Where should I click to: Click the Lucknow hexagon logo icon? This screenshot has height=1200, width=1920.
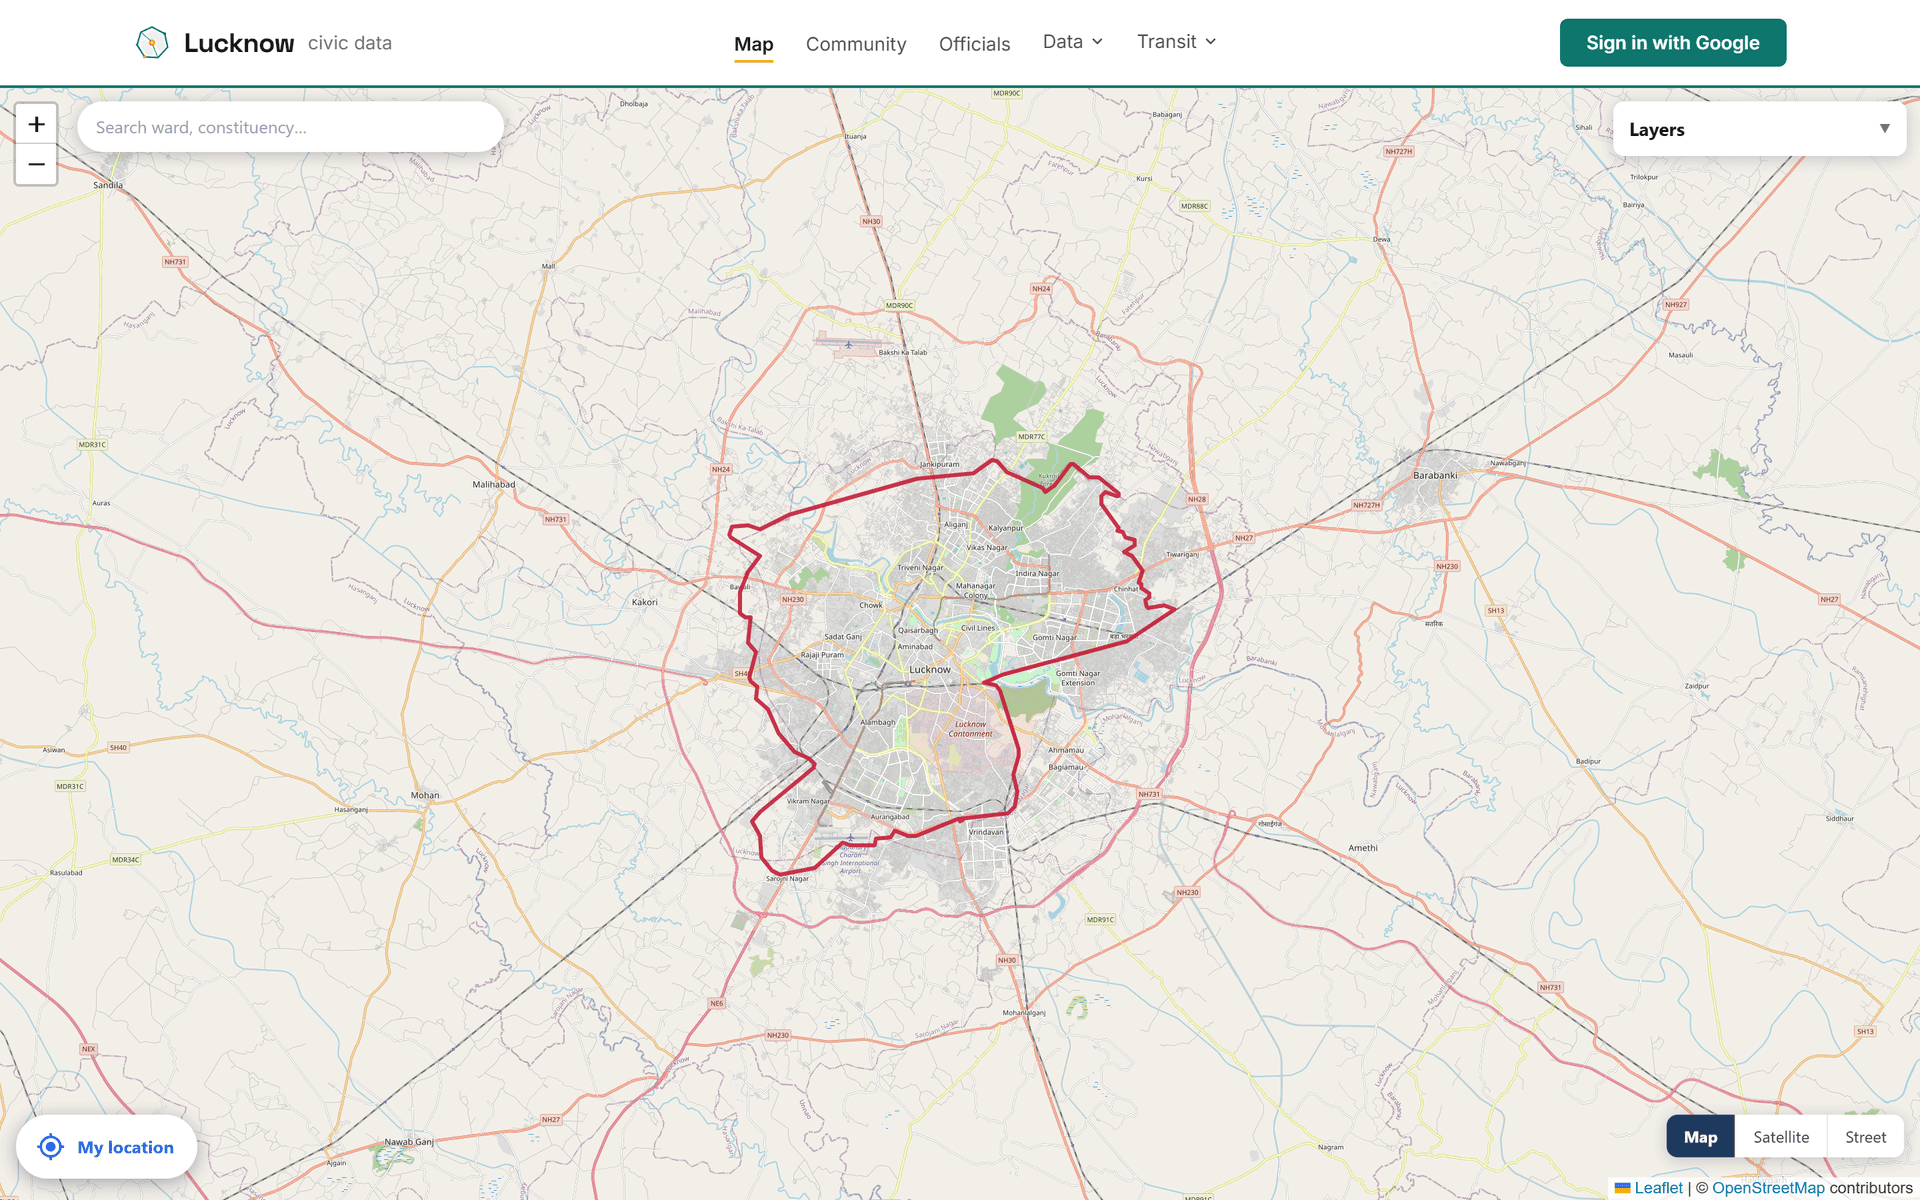coord(152,43)
